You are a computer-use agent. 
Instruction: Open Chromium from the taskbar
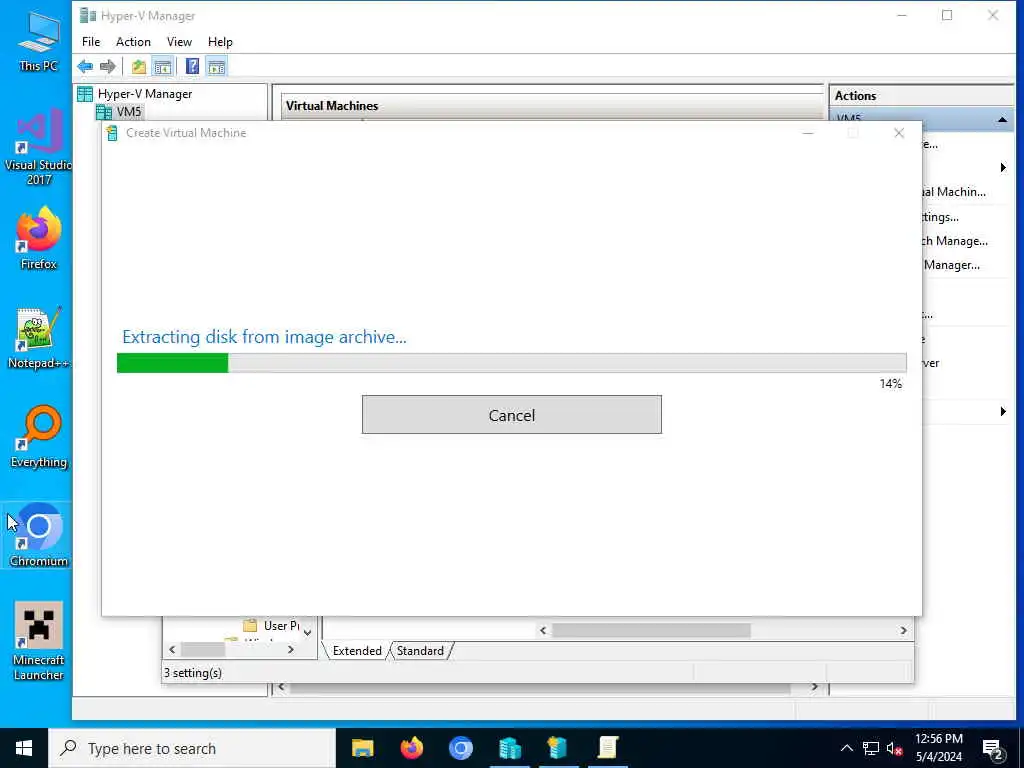pos(460,748)
